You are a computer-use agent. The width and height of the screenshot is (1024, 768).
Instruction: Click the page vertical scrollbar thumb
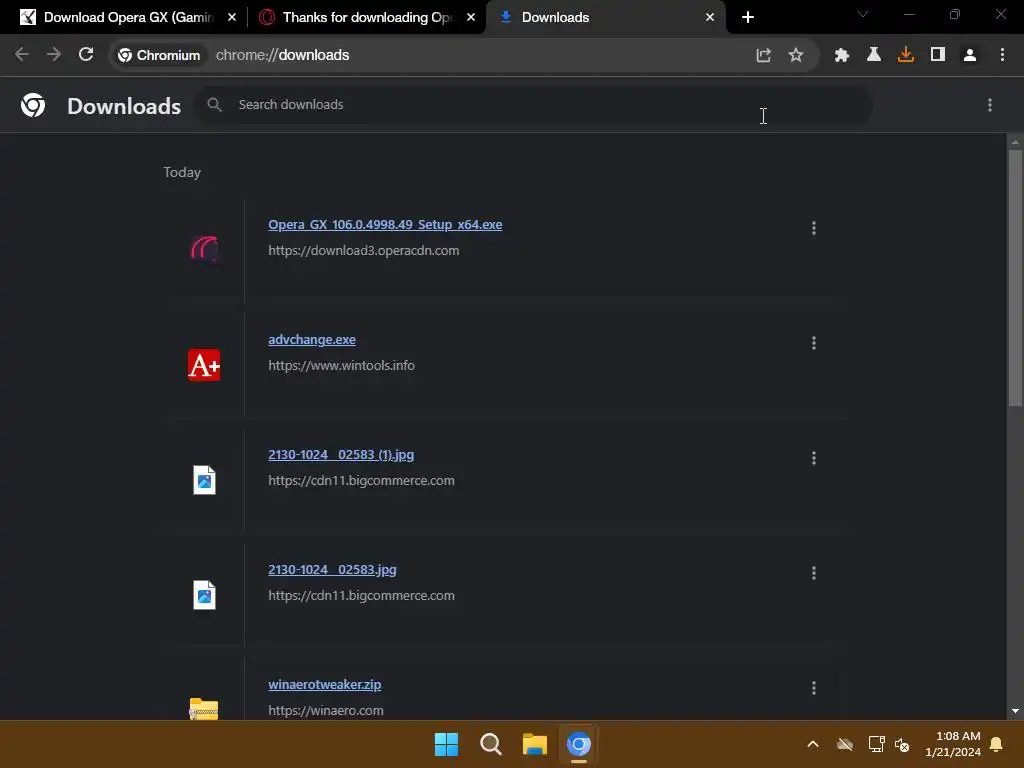click(1015, 278)
